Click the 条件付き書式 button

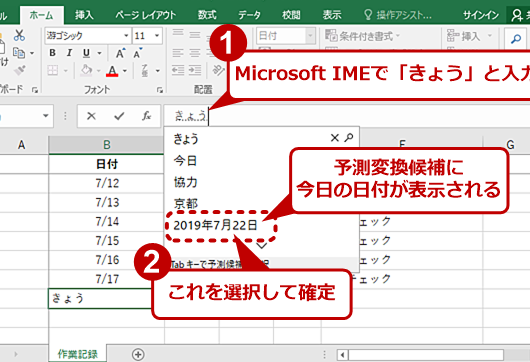pyautogui.click(x=362, y=35)
